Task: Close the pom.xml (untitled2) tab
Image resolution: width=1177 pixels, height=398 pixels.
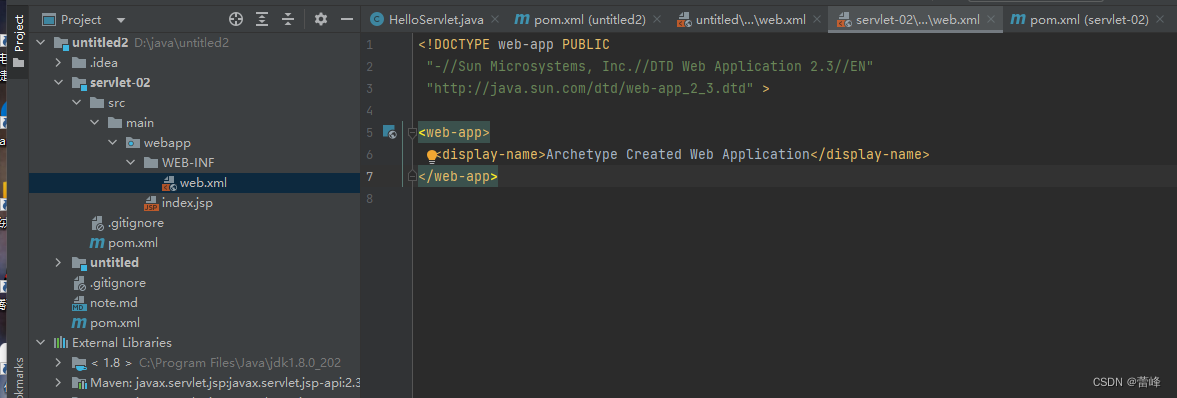Action: coord(658,20)
